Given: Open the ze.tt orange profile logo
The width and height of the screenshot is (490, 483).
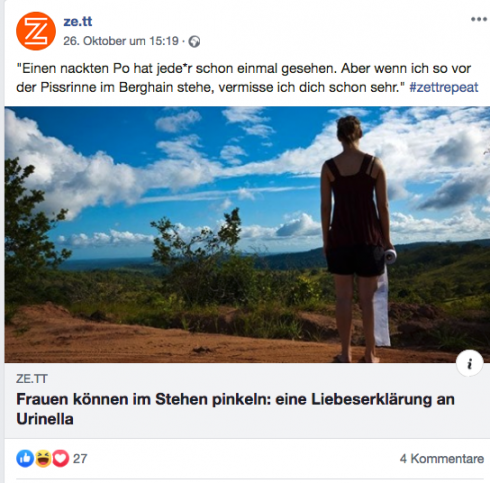Looking at the screenshot, I should 36,31.
